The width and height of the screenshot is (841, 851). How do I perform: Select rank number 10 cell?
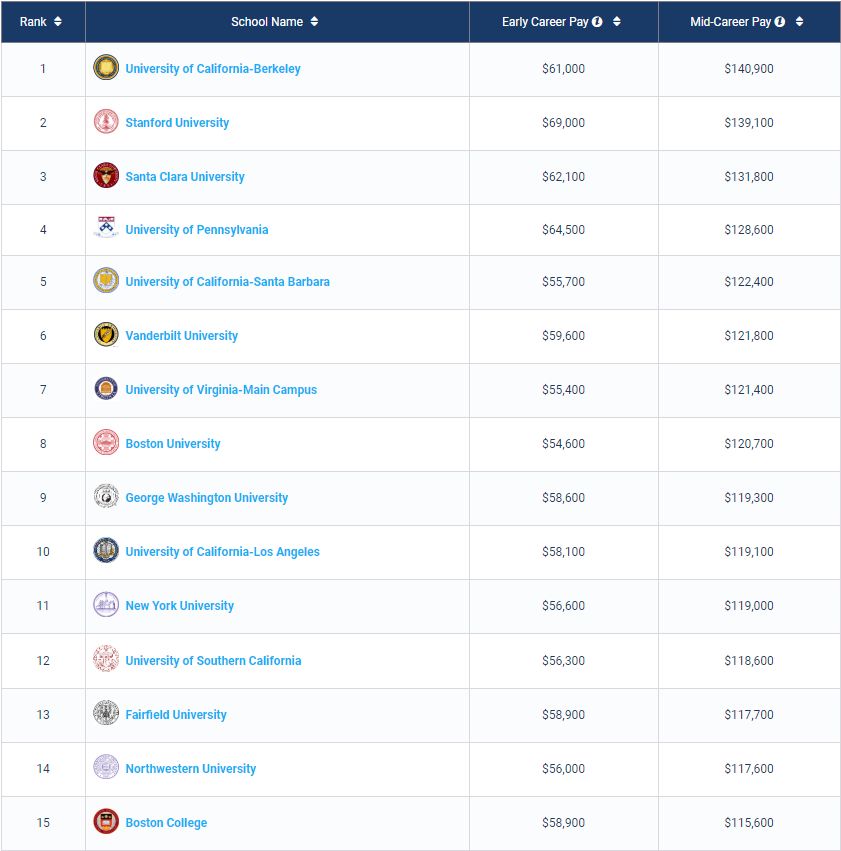[x=43, y=551]
